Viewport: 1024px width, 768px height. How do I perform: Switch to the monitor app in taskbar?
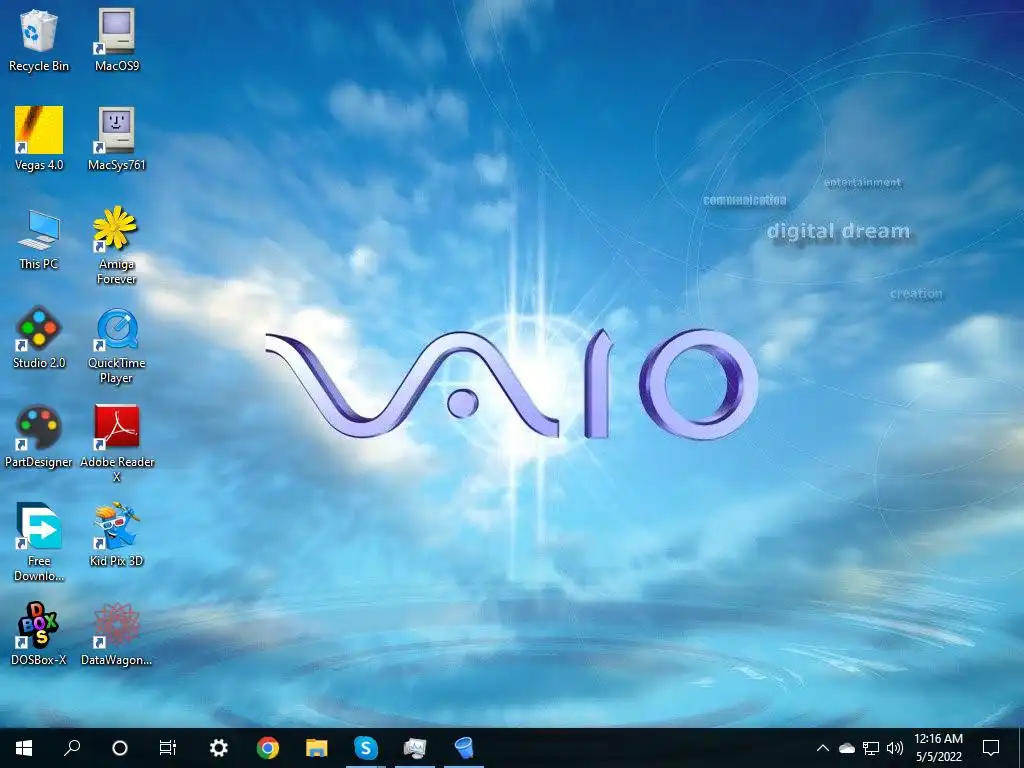pos(415,748)
